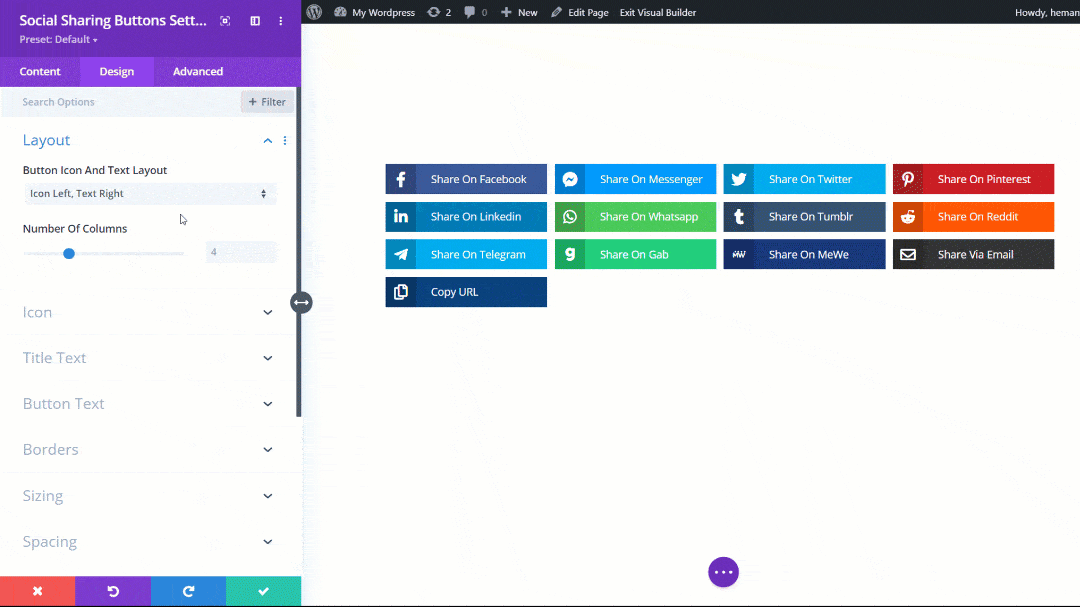Click Share On Tumblr button text
1080x607 pixels.
(x=811, y=216)
